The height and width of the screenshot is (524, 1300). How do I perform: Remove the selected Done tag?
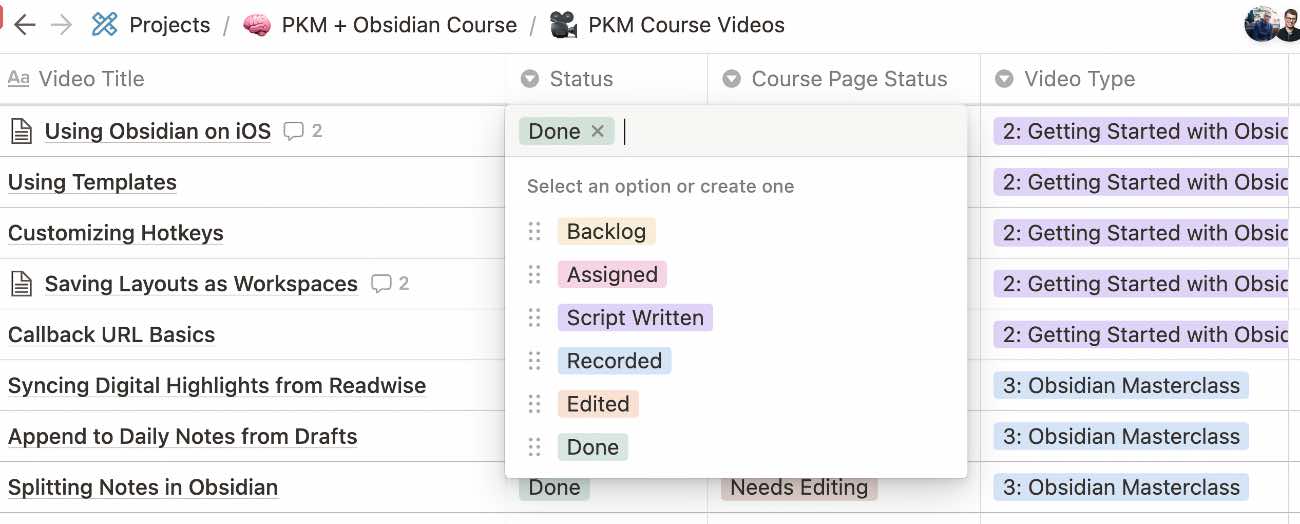597,131
